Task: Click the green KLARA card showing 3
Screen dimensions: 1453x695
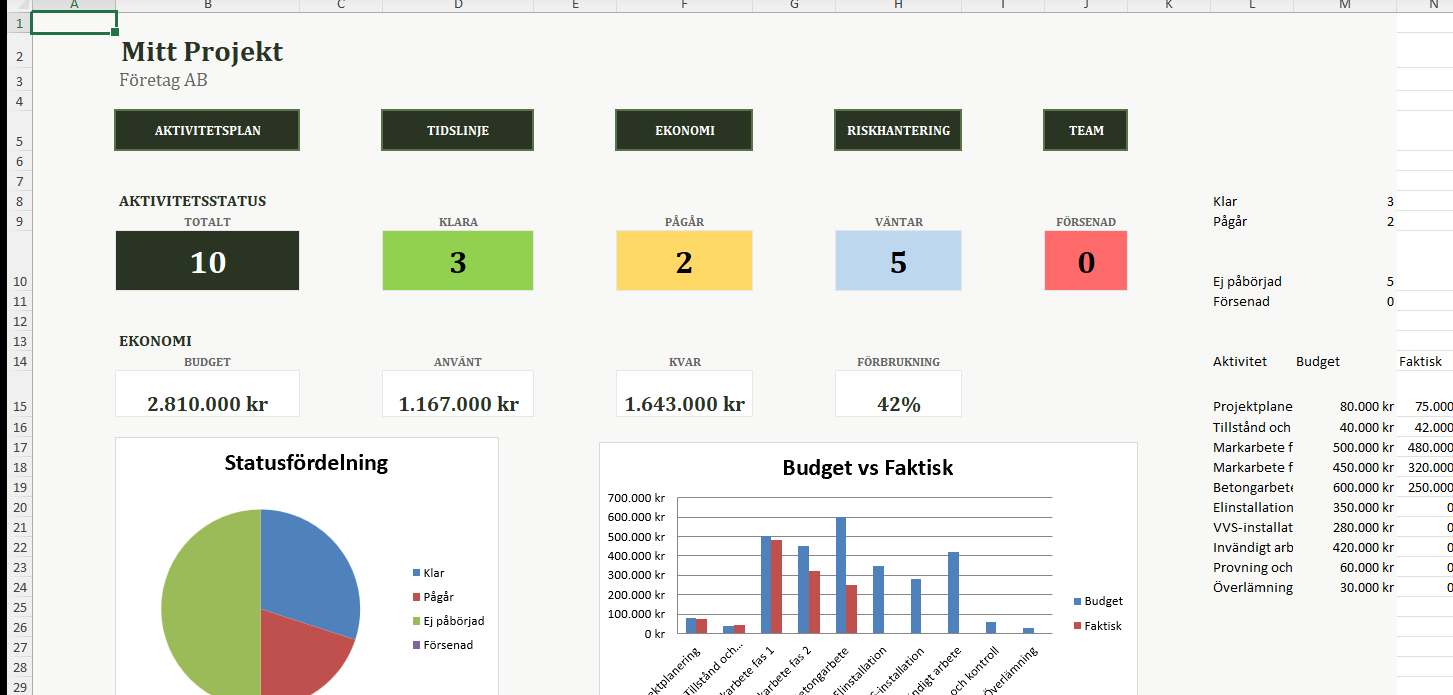Action: 458,261
